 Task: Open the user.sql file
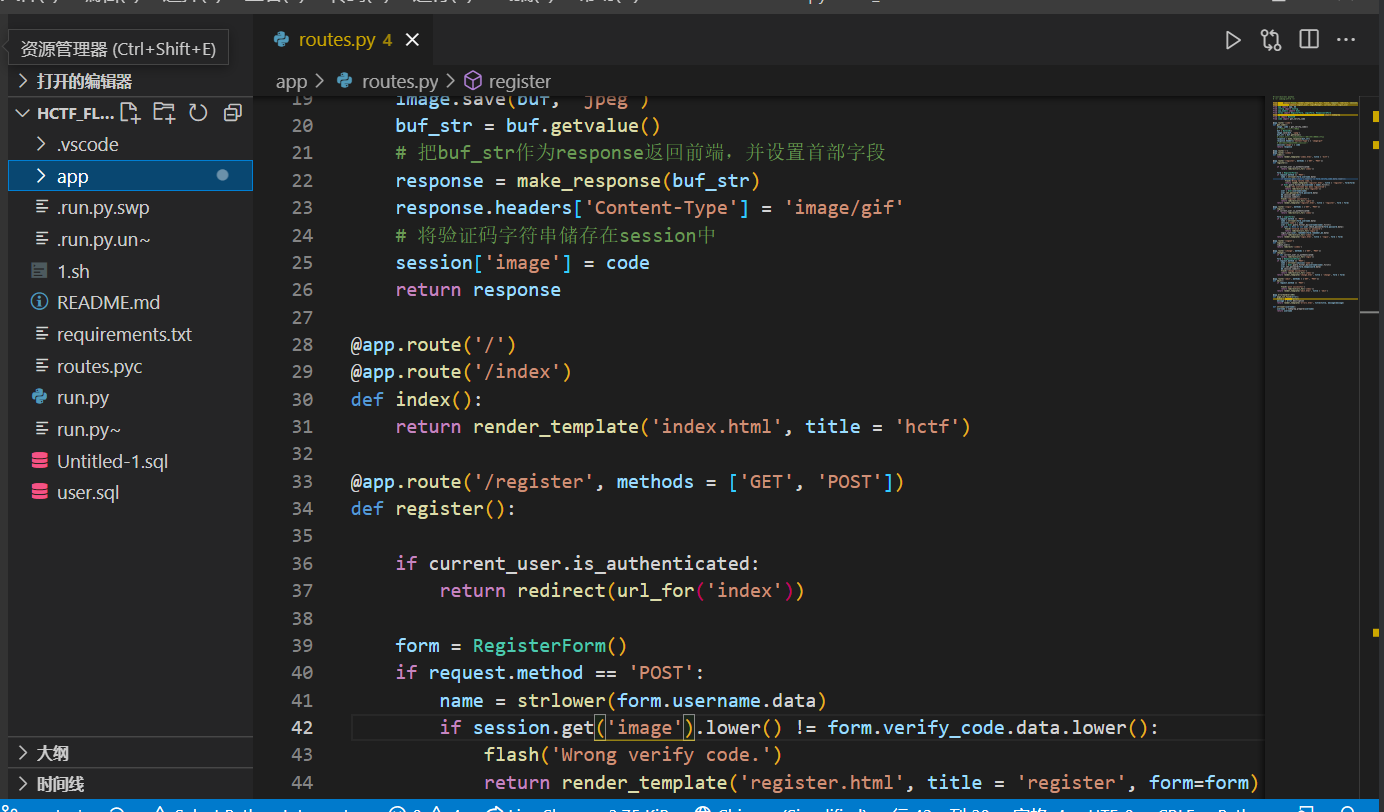88,492
